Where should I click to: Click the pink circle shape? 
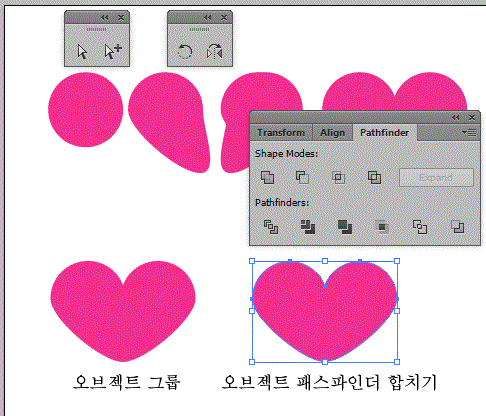click(85, 110)
